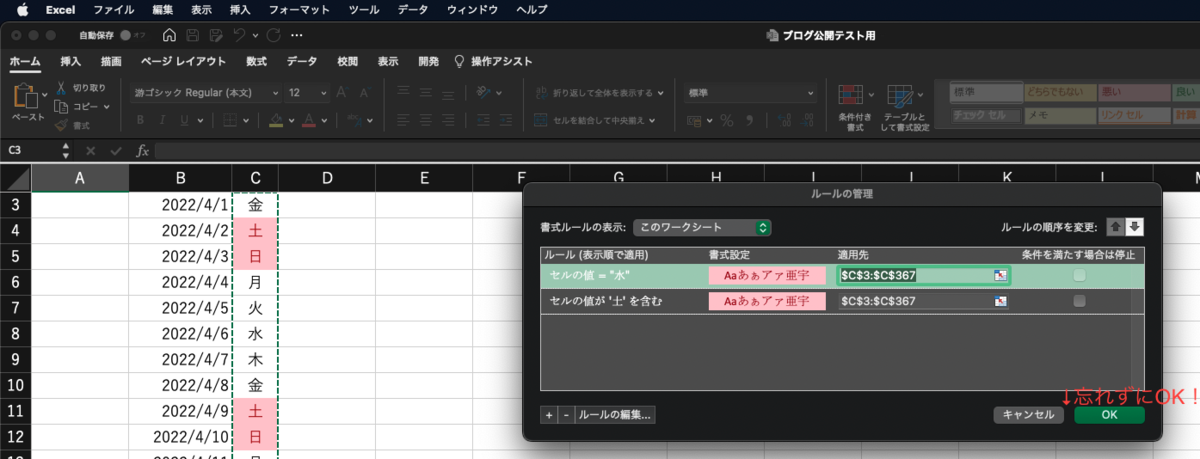Open the フォーマット menu in the menu bar
Viewport: 1200px width, 459px height.
300,9
